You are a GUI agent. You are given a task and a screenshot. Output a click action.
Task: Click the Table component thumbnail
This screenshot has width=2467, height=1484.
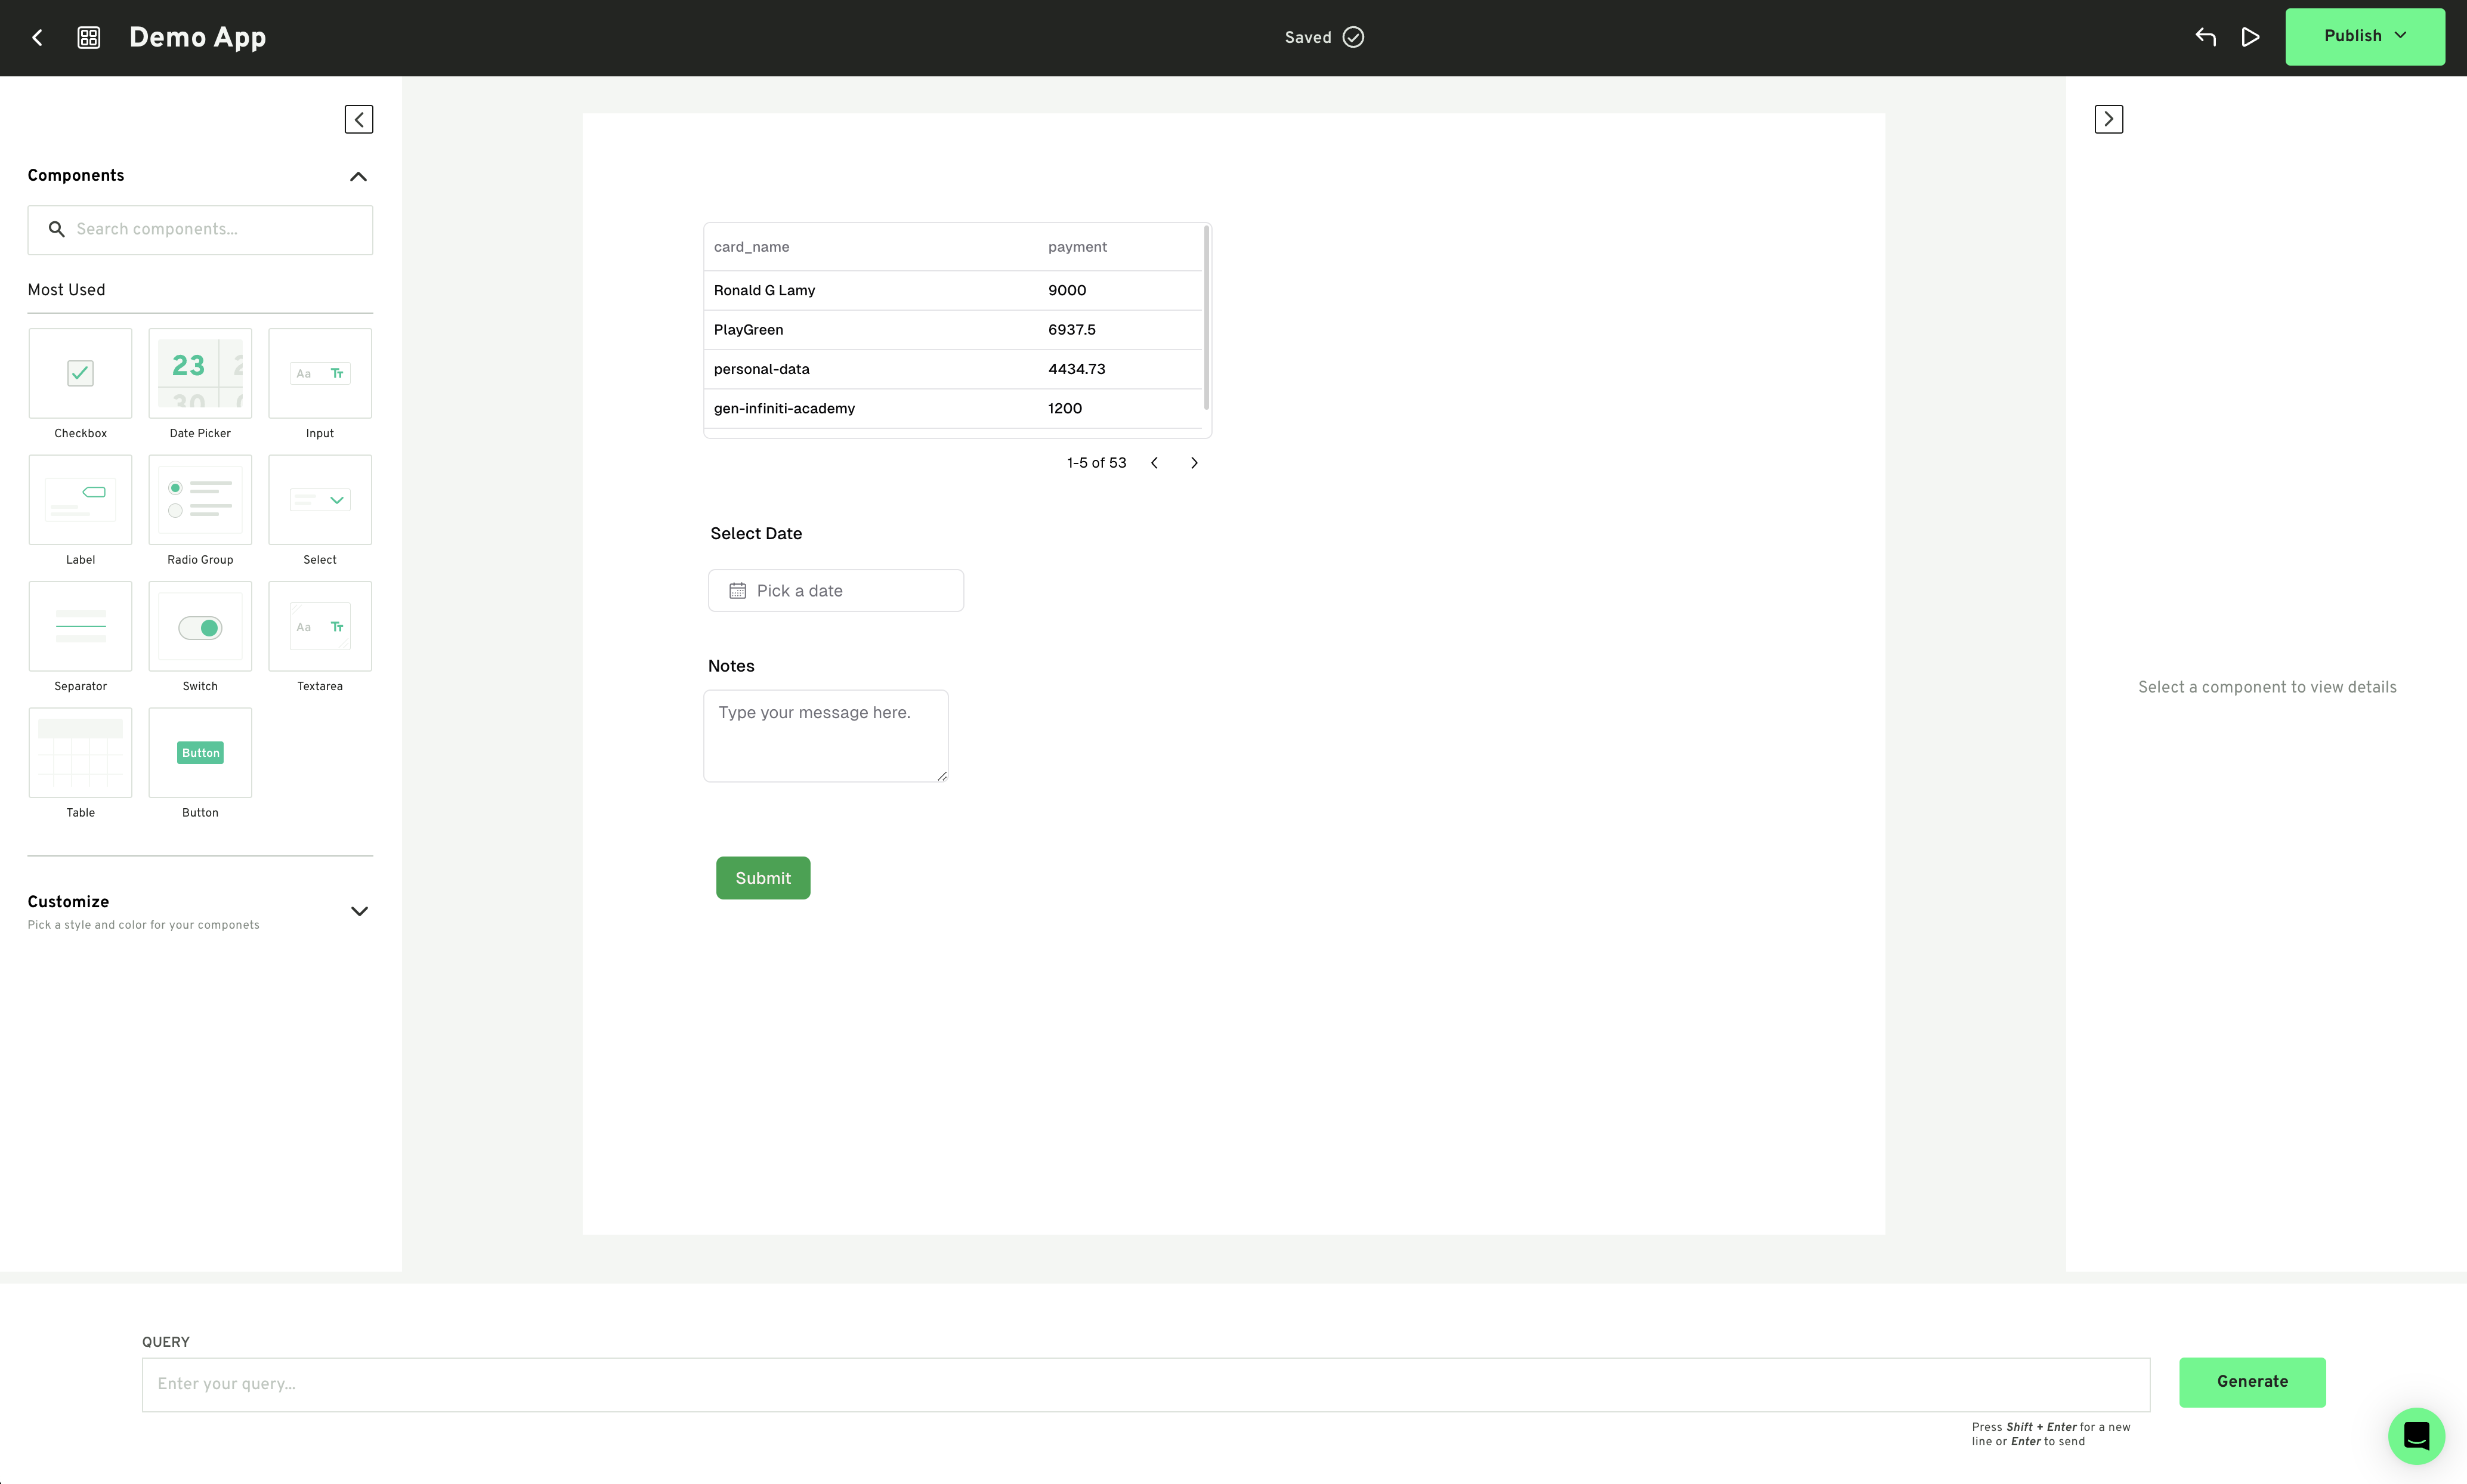(80, 753)
